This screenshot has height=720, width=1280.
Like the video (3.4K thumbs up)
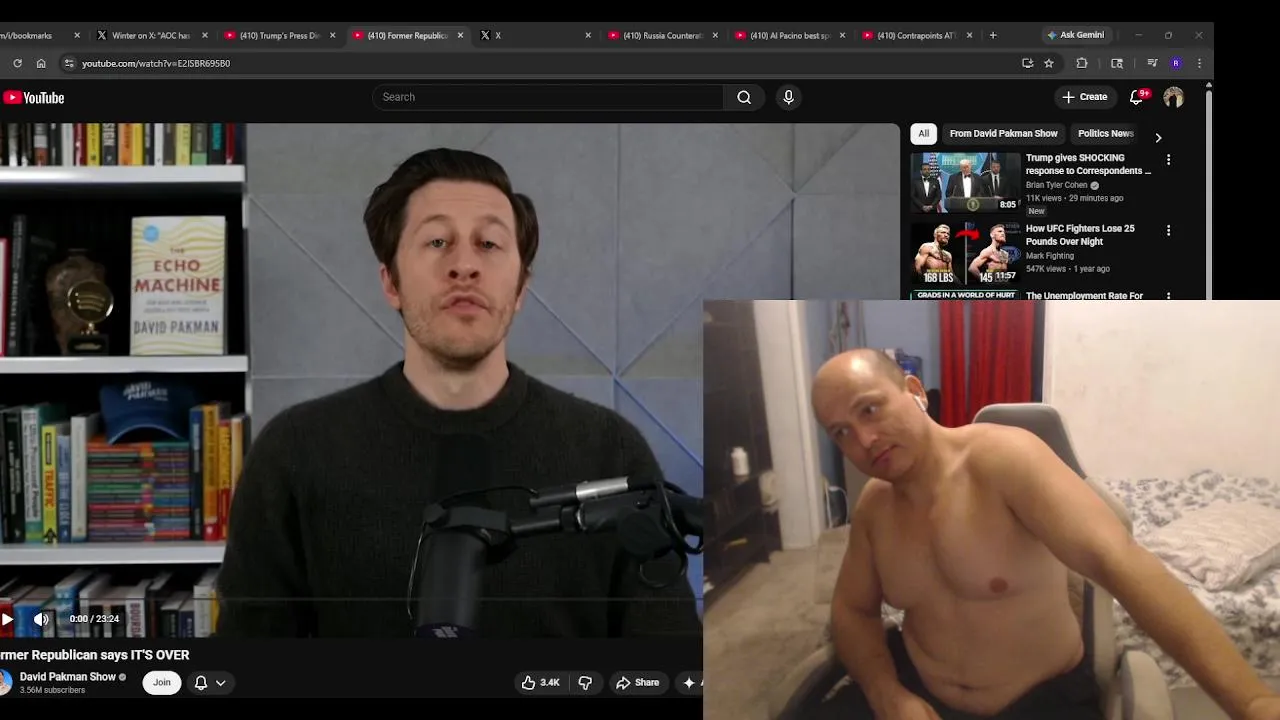click(x=540, y=683)
